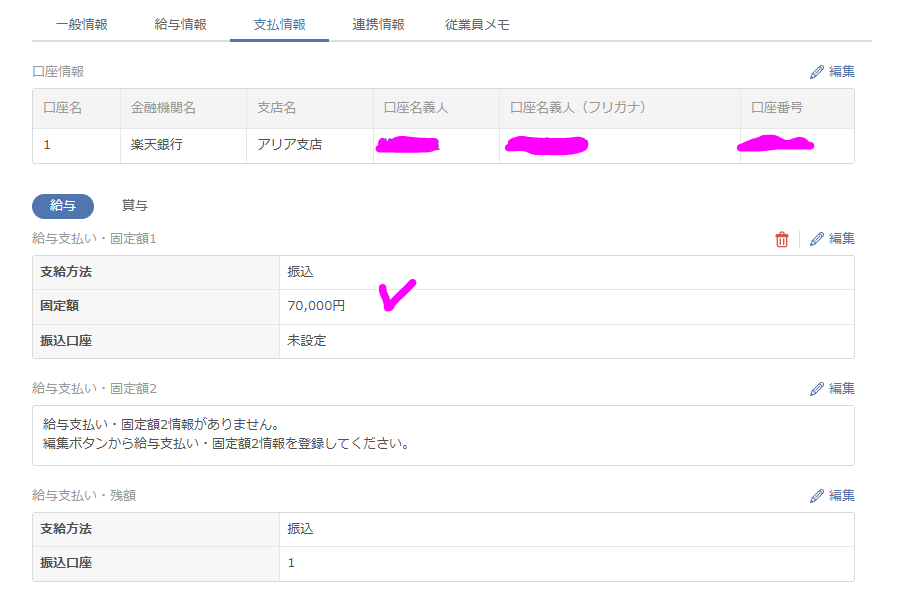Switch to the 賞与 pill toggle

135,206
